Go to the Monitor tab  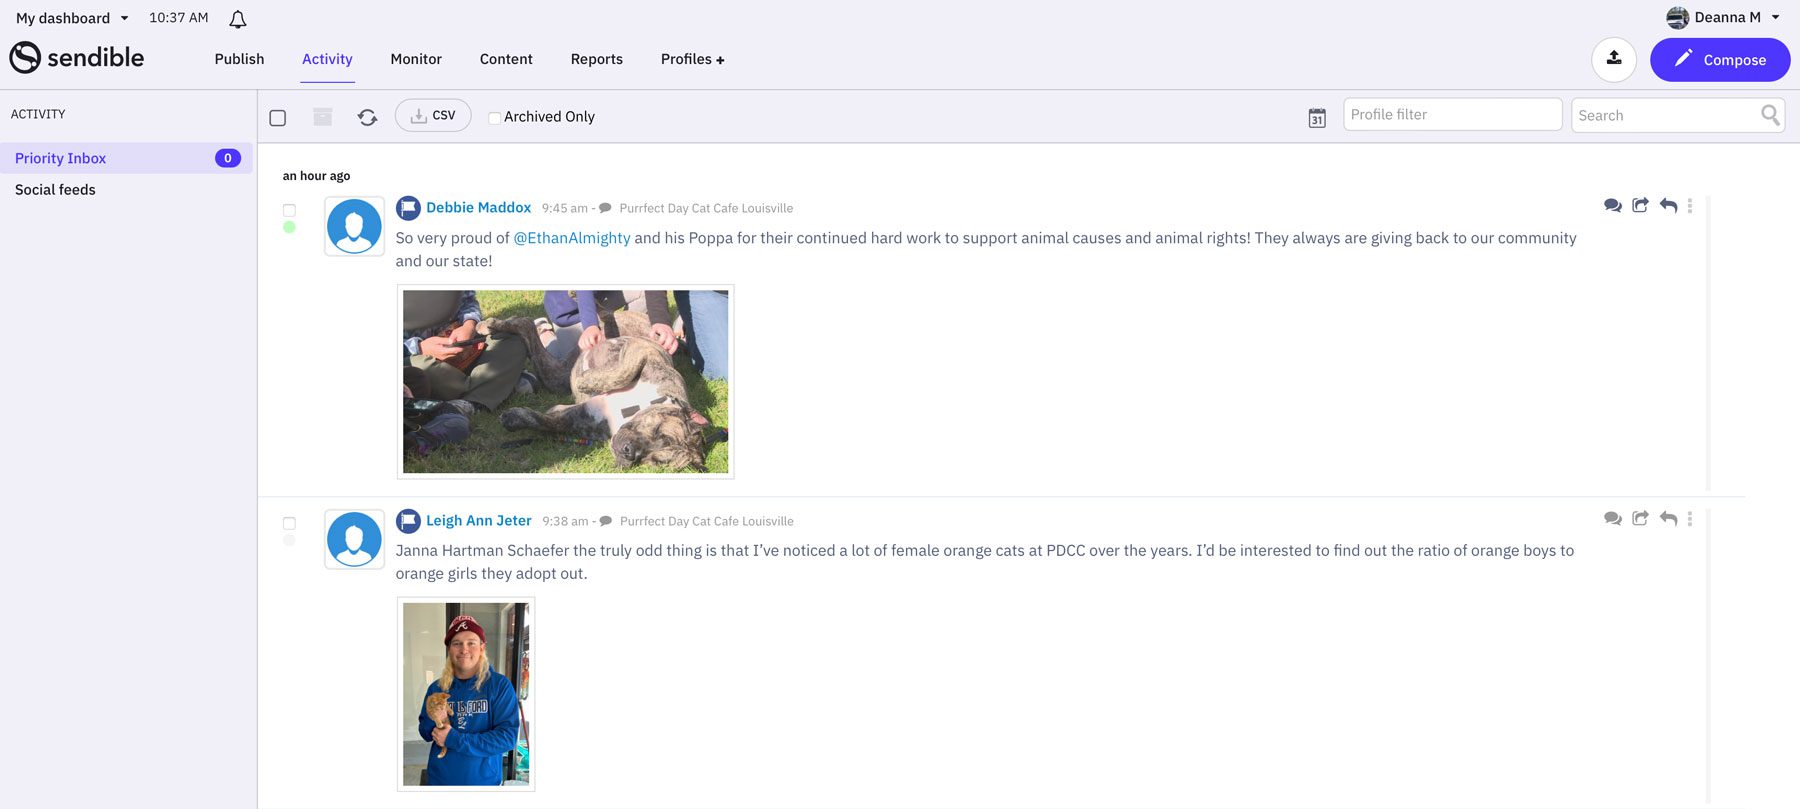416,59
